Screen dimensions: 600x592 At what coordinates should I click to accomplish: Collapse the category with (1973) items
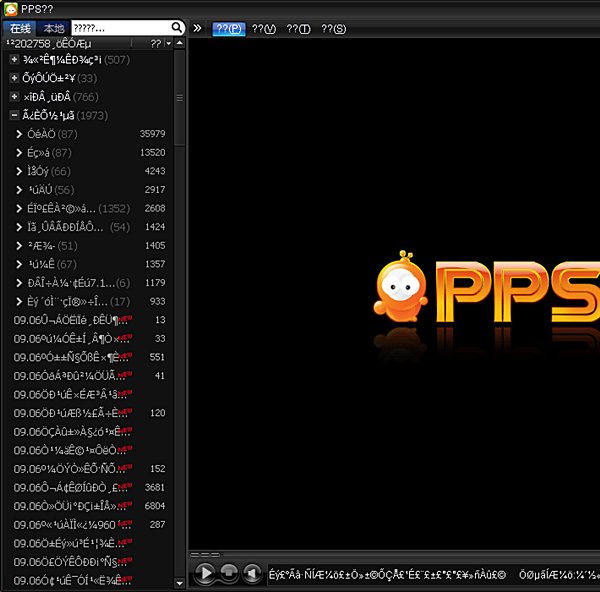pyautogui.click(x=14, y=115)
